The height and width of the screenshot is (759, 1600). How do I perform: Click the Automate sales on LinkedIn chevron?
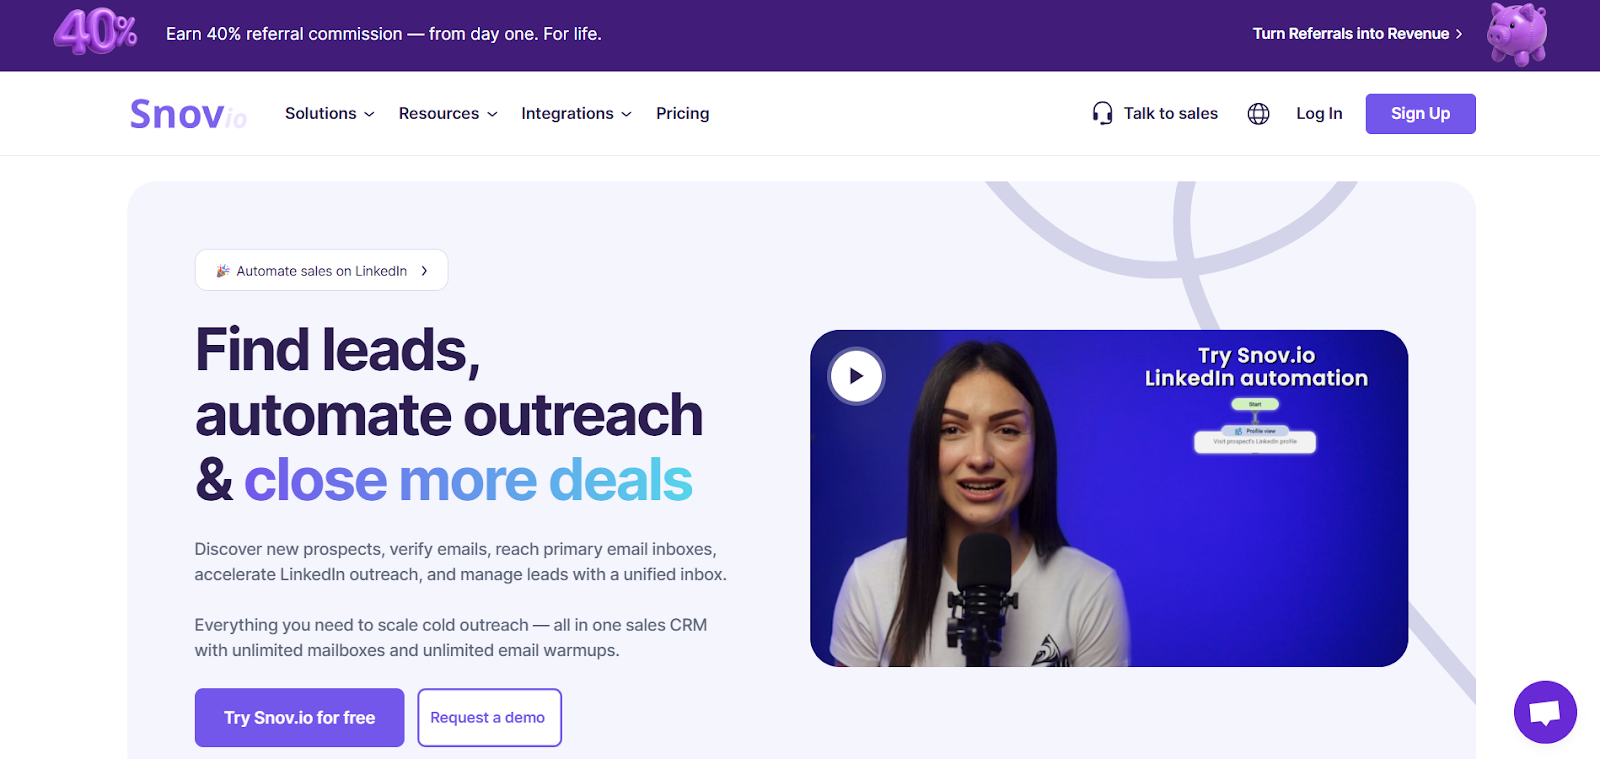coord(424,271)
